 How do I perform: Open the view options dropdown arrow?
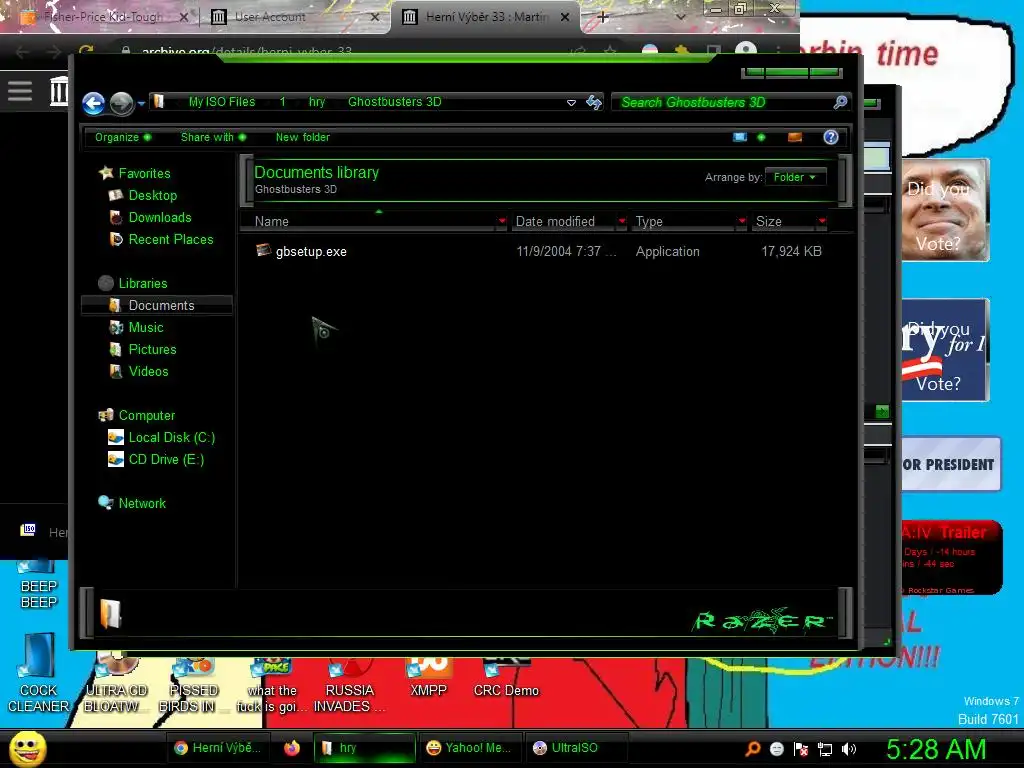tap(761, 137)
